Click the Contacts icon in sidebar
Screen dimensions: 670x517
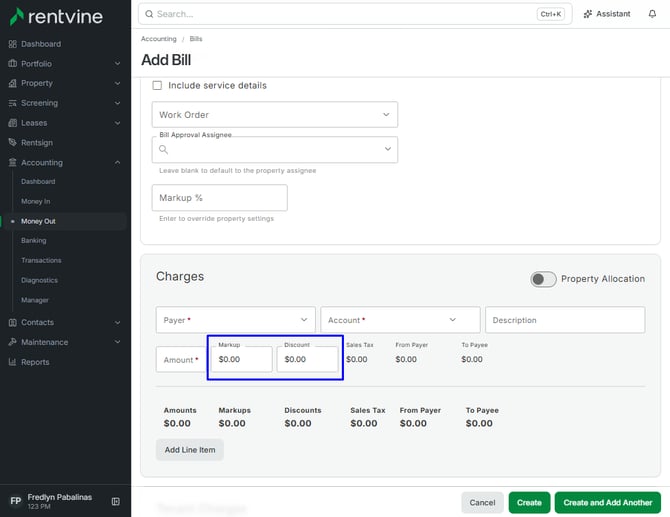point(12,323)
